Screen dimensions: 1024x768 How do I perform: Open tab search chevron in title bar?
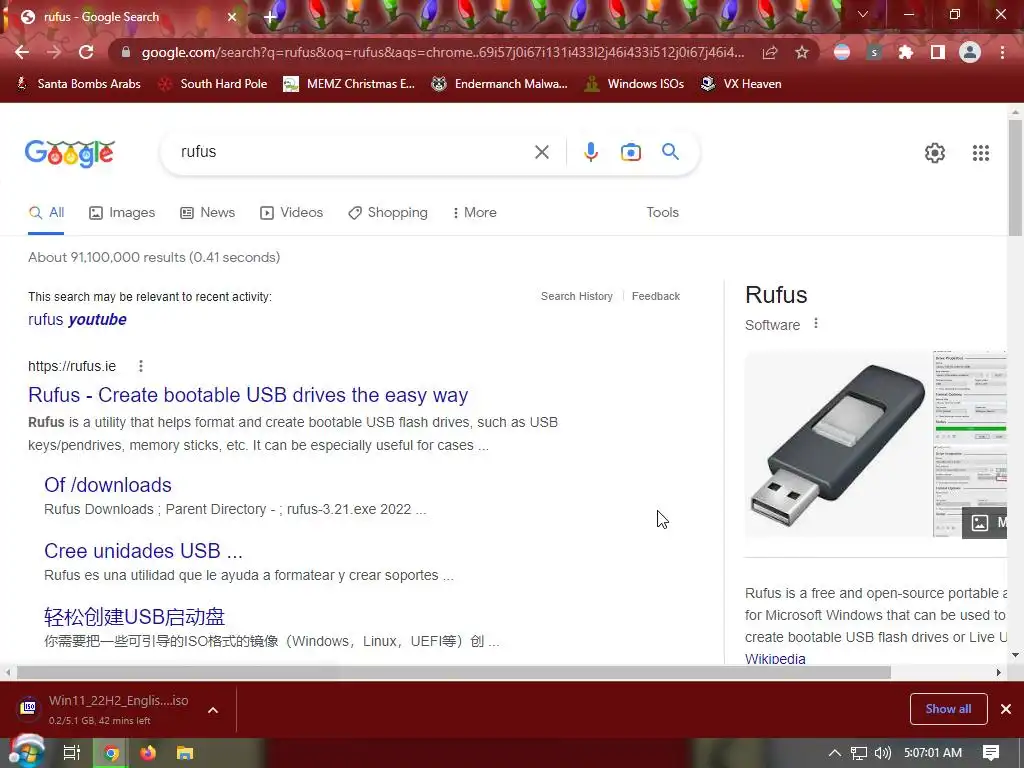tap(863, 14)
